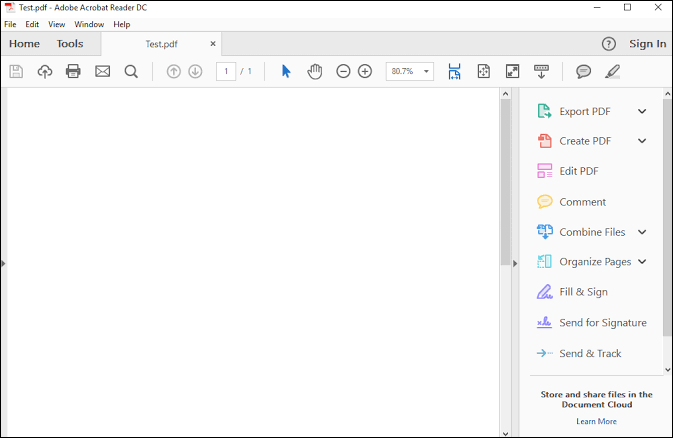The width and height of the screenshot is (673, 438).
Task: Switch to the Home tab
Action: 24,44
